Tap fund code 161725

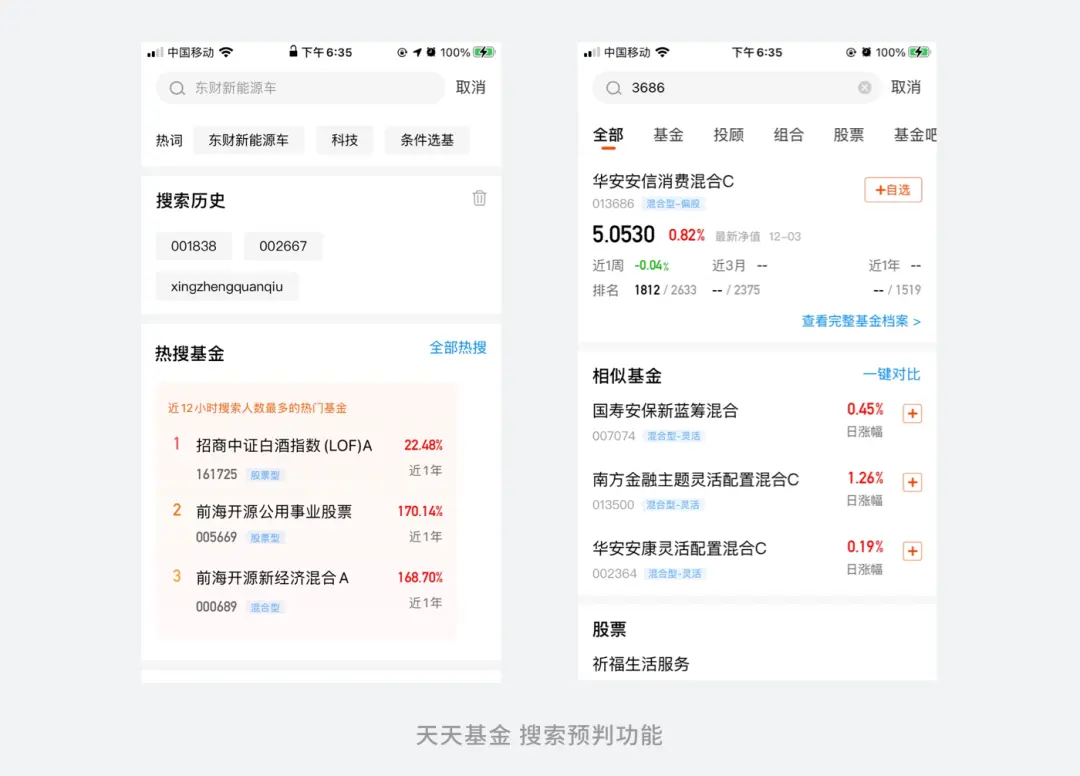pyautogui.click(x=216, y=474)
